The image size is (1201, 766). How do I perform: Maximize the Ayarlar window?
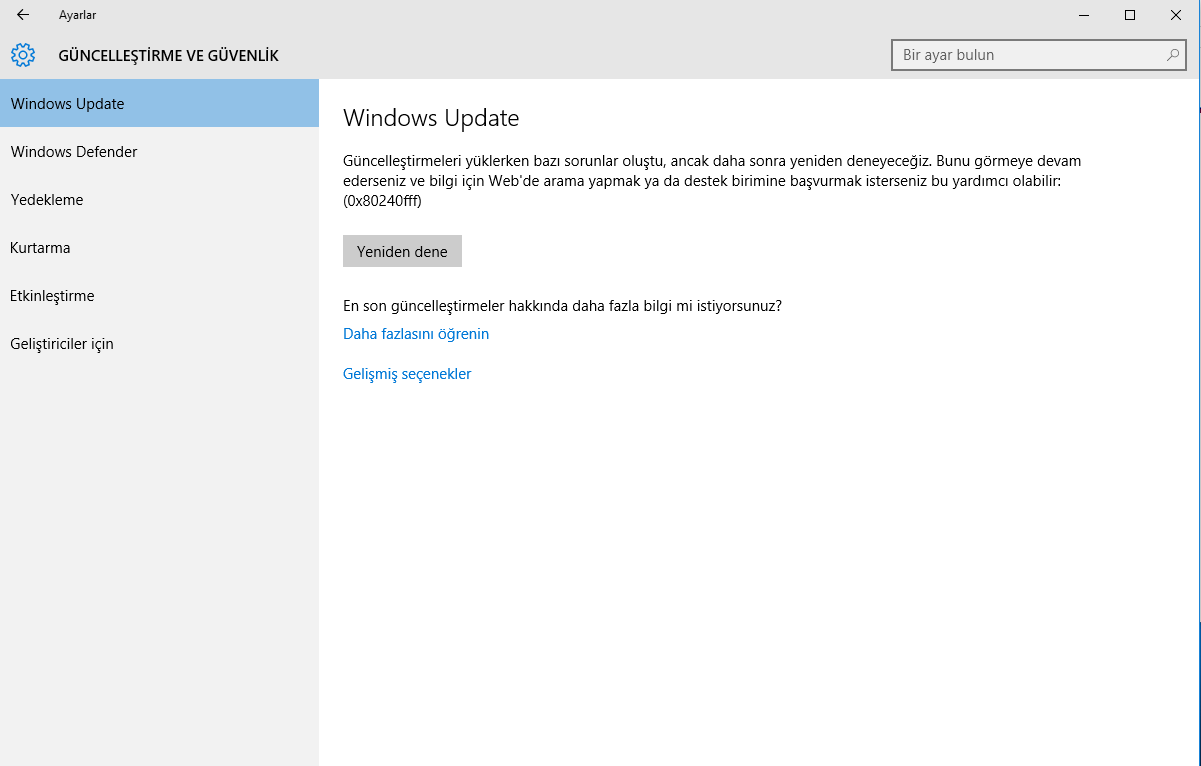click(x=1130, y=15)
